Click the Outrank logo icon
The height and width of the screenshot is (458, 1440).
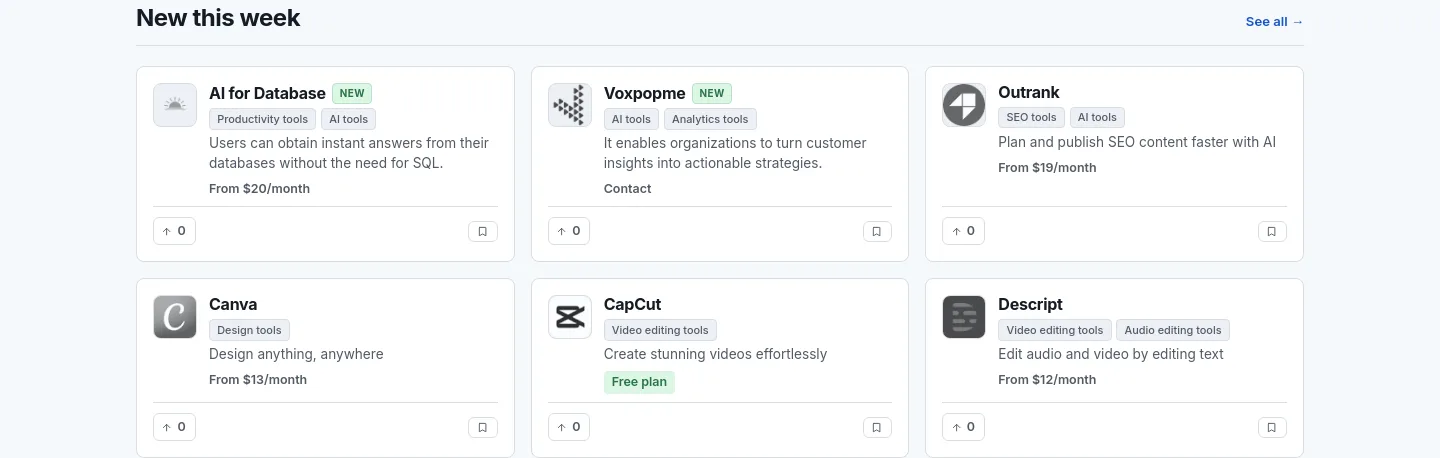point(964,105)
